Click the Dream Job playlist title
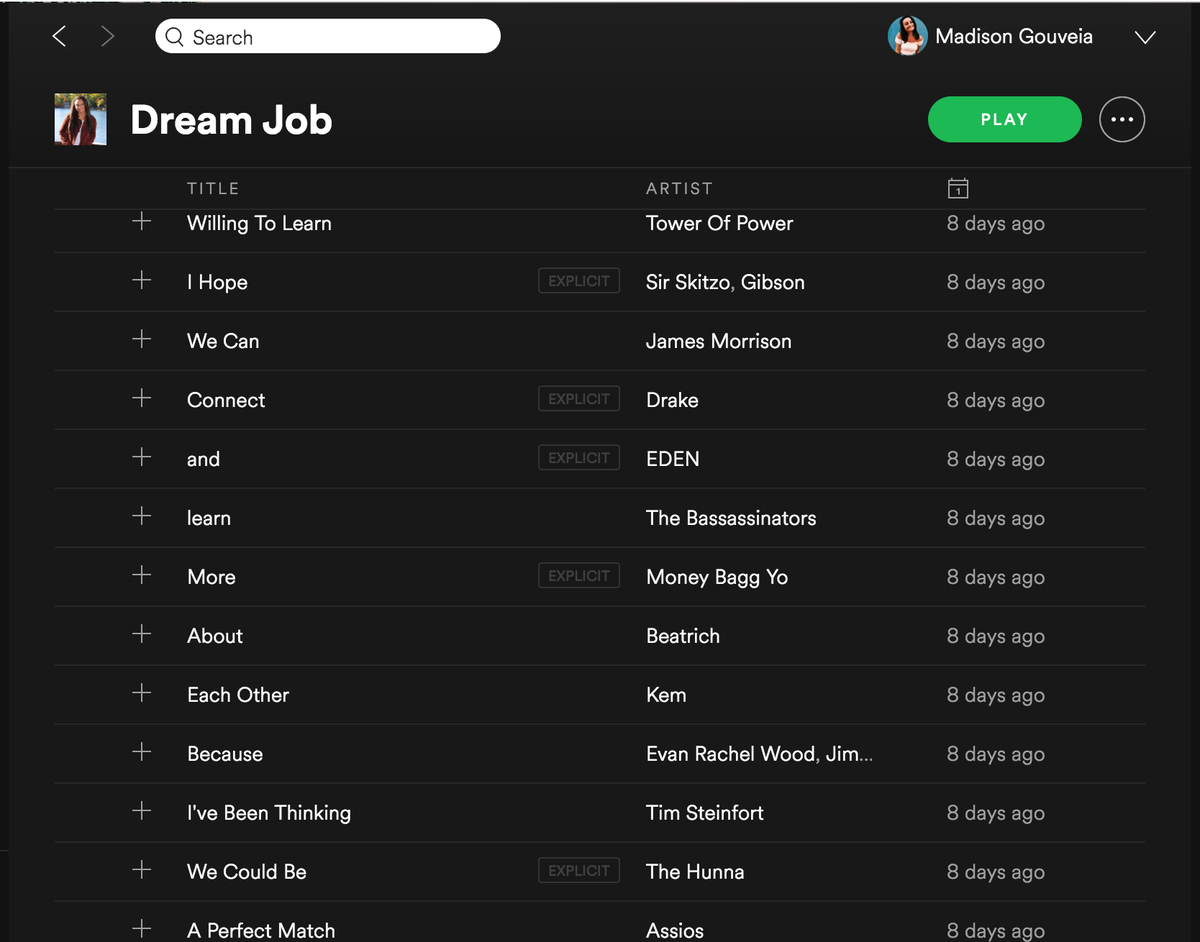The width and height of the screenshot is (1200, 942). 231,120
